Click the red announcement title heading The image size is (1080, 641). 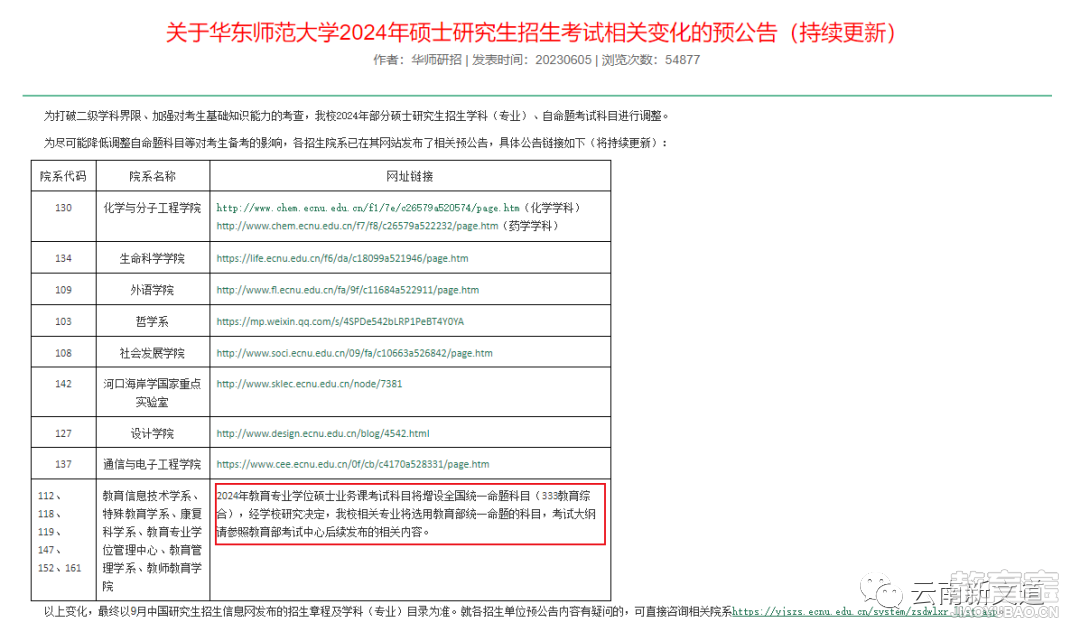click(x=532, y=32)
